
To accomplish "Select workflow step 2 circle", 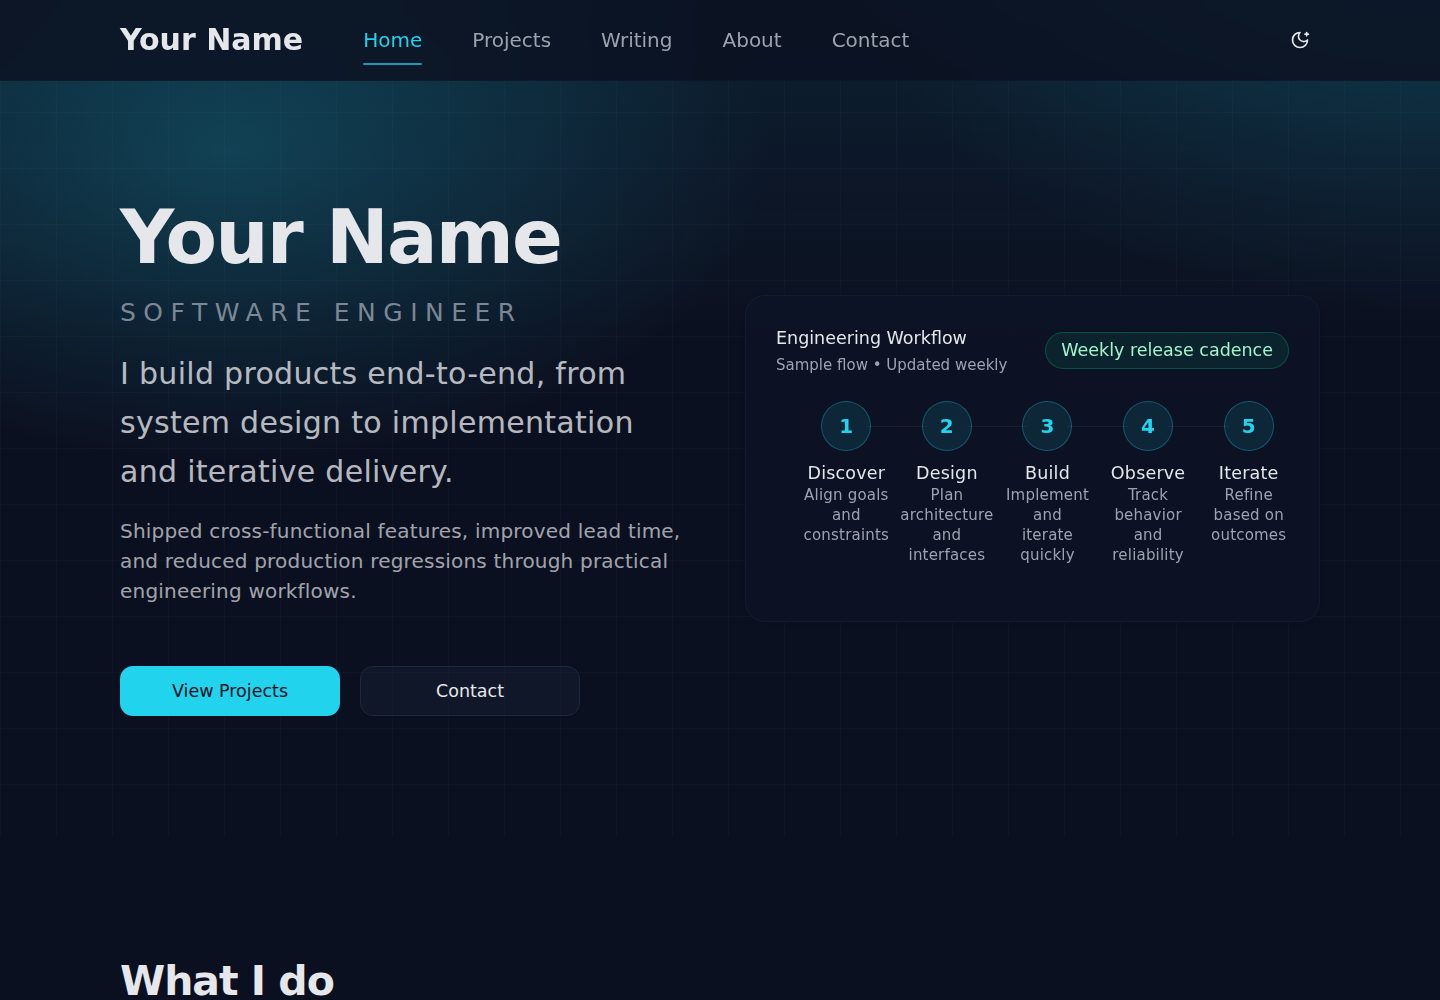I will click(x=947, y=426).
